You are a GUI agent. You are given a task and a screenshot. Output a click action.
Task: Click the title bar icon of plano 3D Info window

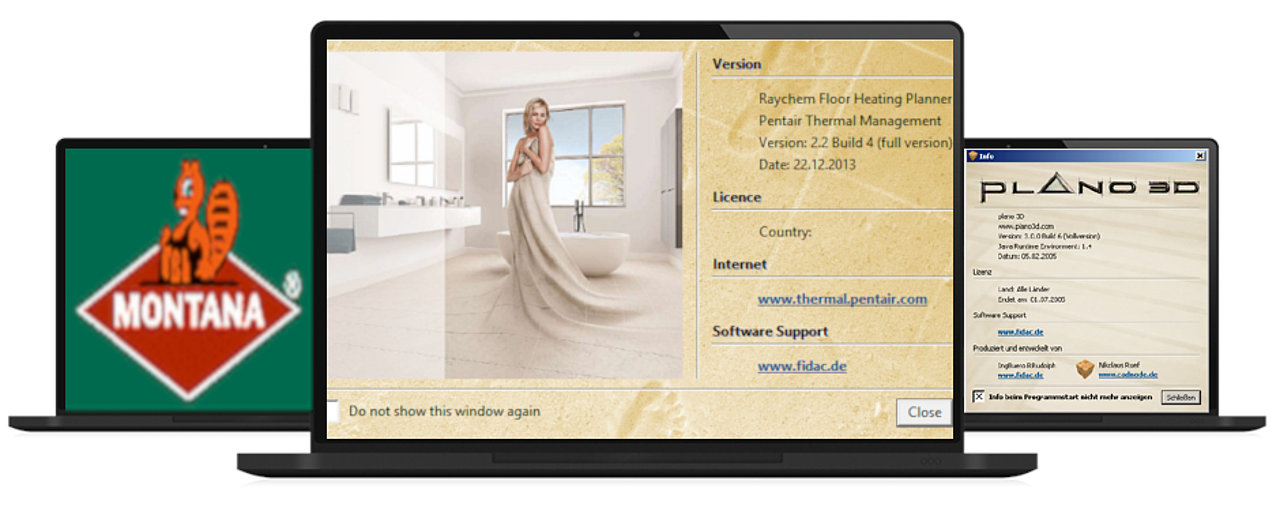(x=972, y=156)
